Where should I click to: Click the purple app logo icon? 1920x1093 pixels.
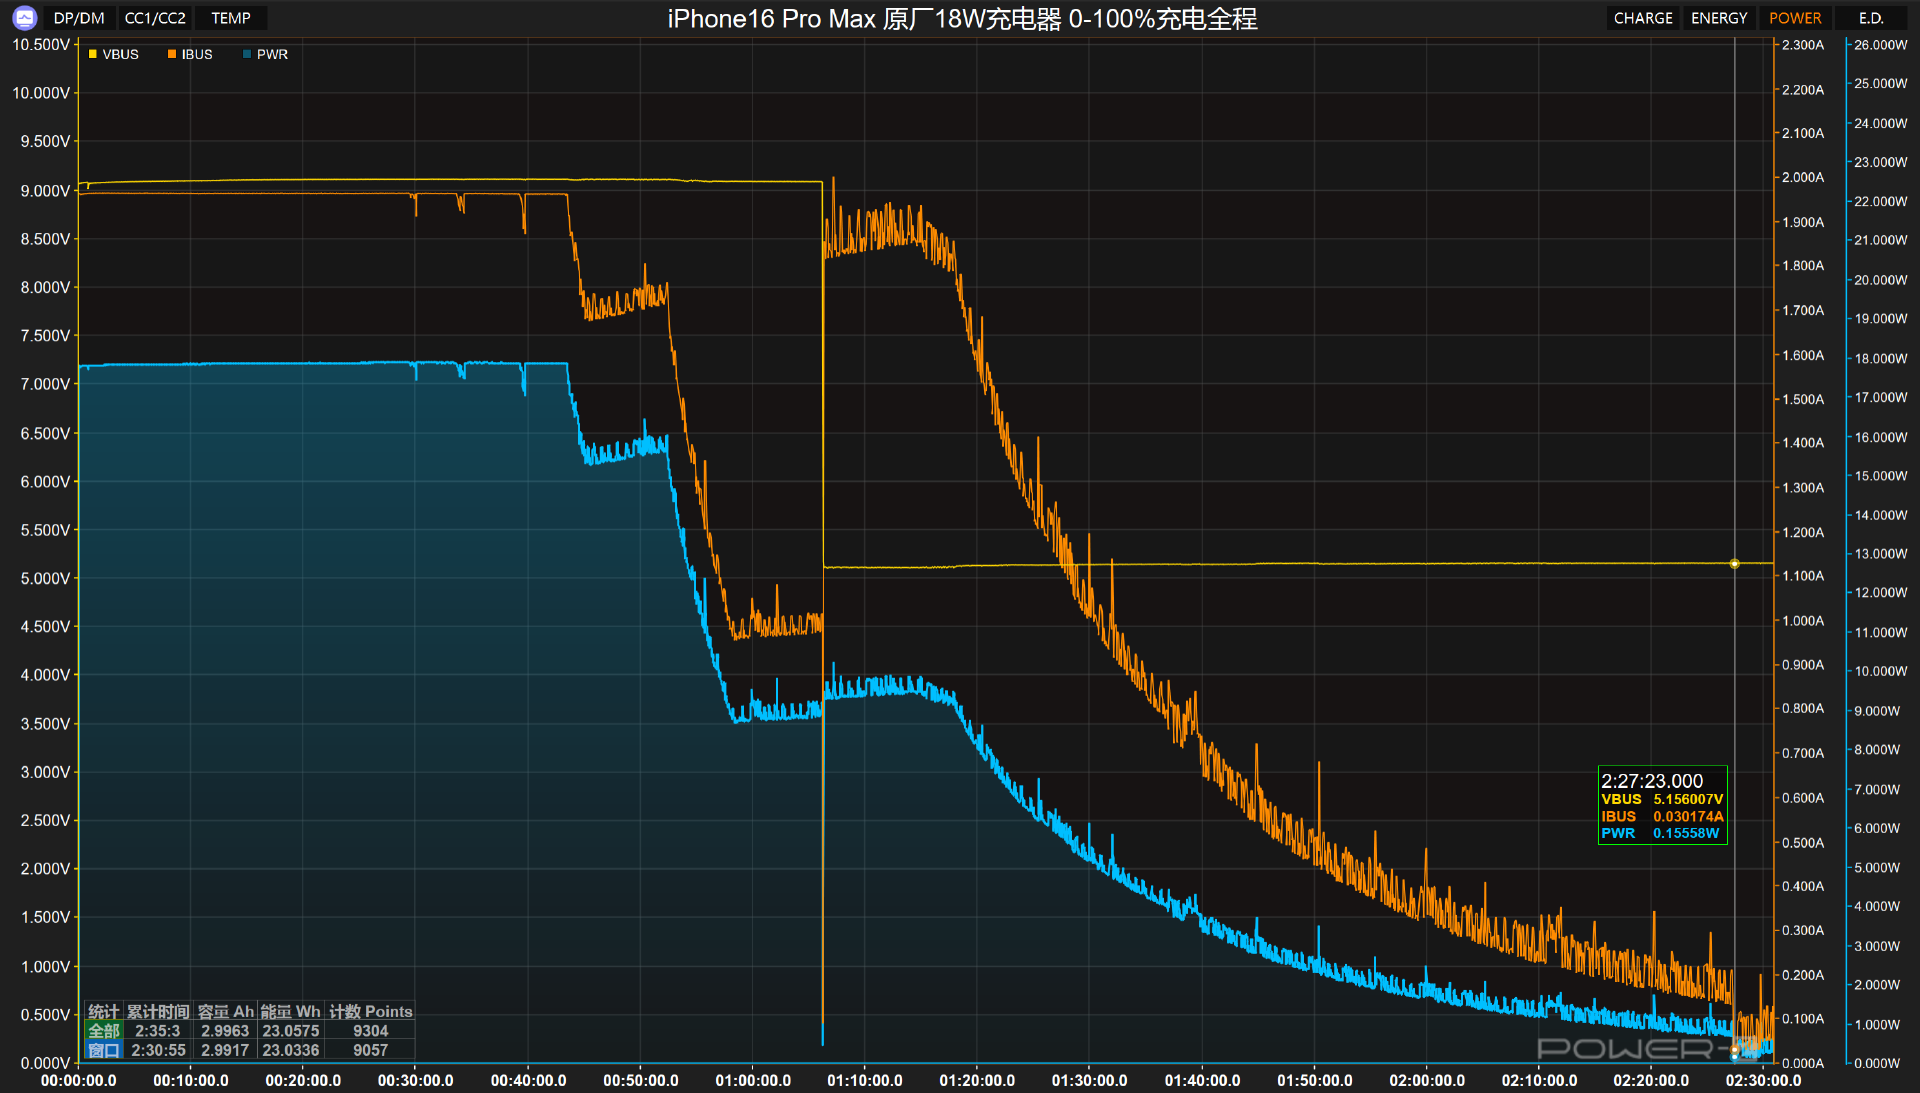point(25,17)
